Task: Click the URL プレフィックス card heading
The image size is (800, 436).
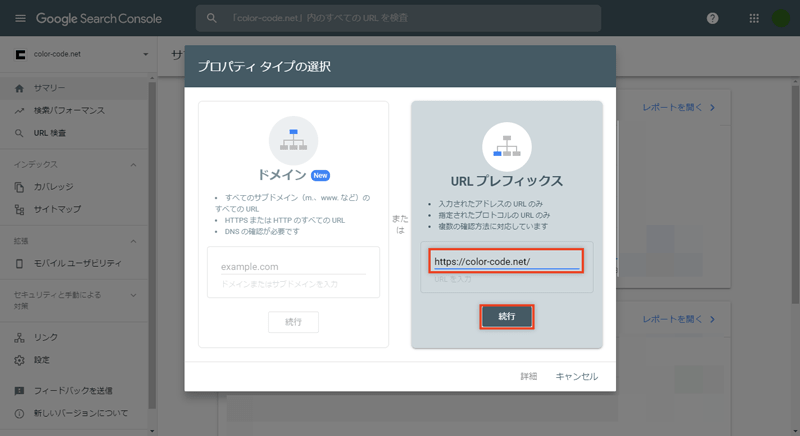Action: coord(507,181)
